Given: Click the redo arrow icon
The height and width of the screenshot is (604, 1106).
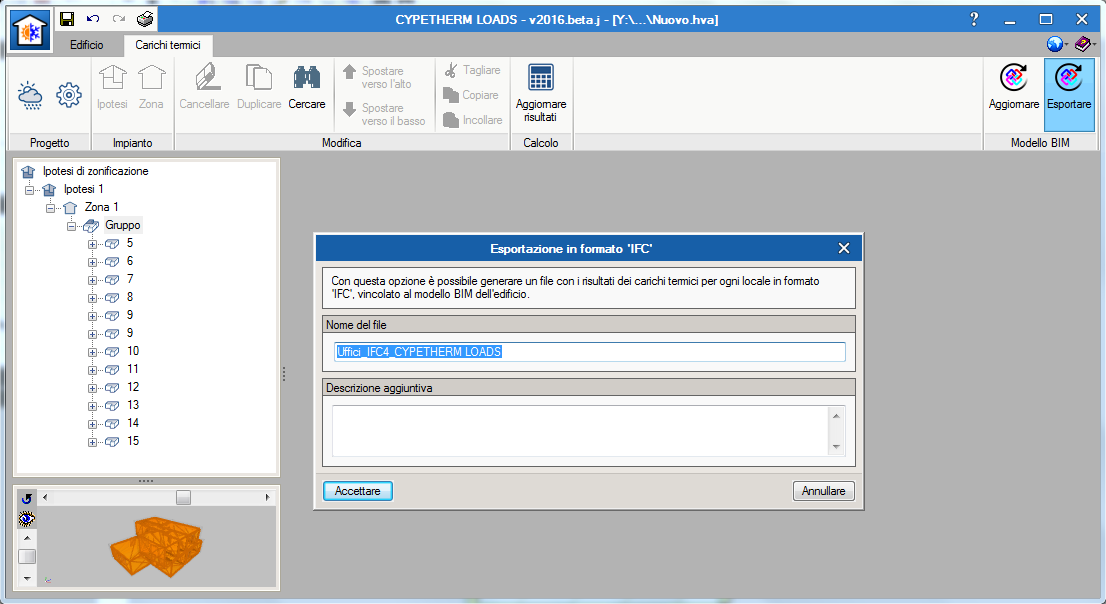Looking at the screenshot, I should coord(119,19).
